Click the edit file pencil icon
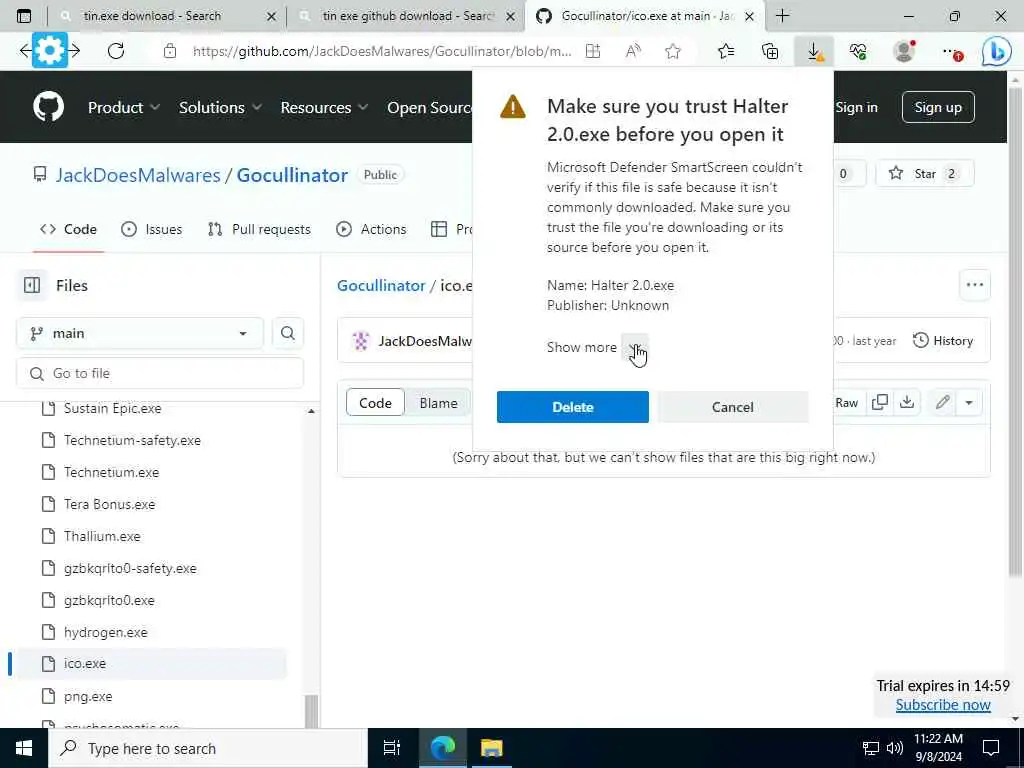Screen dimensions: 1024x768 tap(942, 402)
